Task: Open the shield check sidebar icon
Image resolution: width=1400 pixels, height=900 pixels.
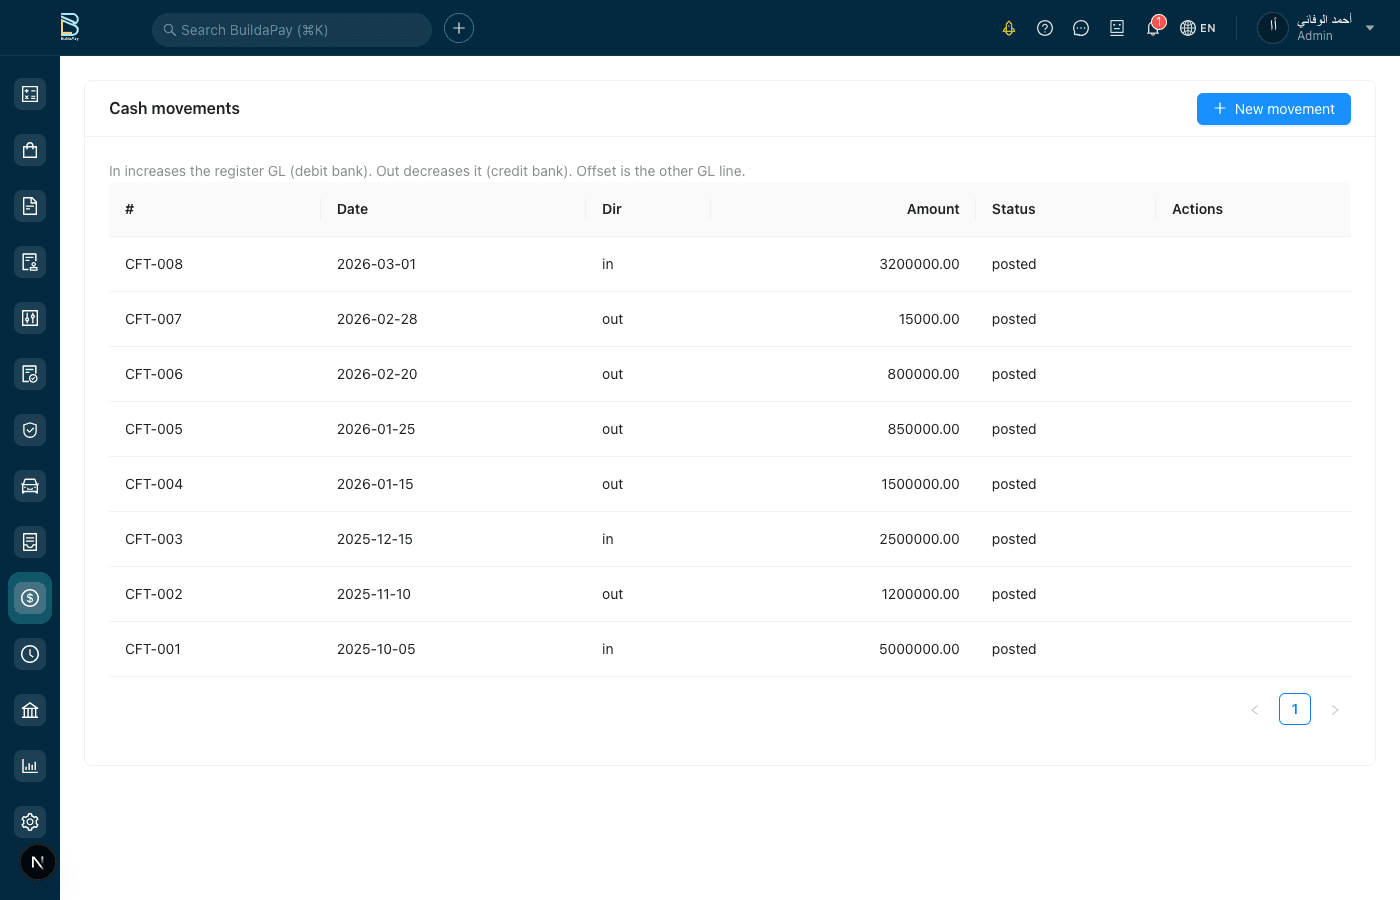Action: pos(30,430)
